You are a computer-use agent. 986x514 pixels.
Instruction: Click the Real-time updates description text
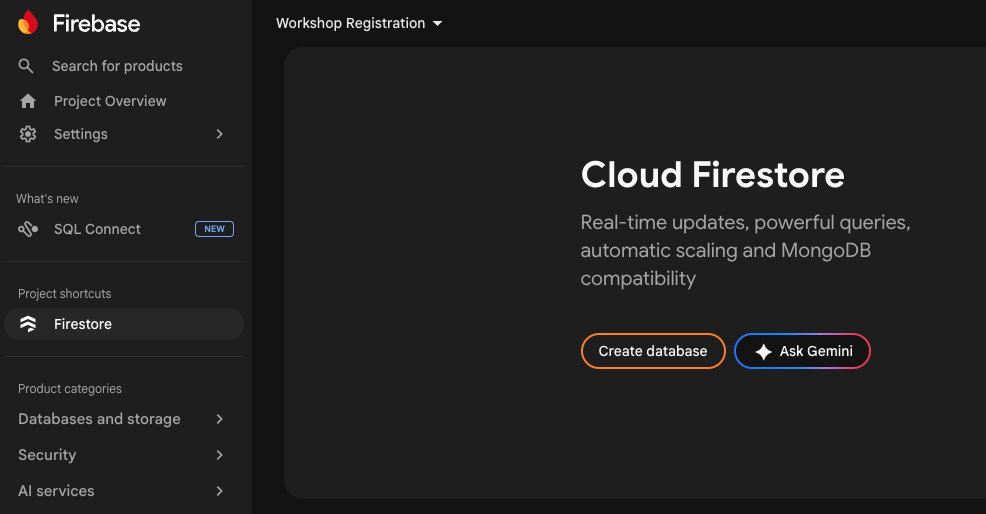click(x=745, y=250)
